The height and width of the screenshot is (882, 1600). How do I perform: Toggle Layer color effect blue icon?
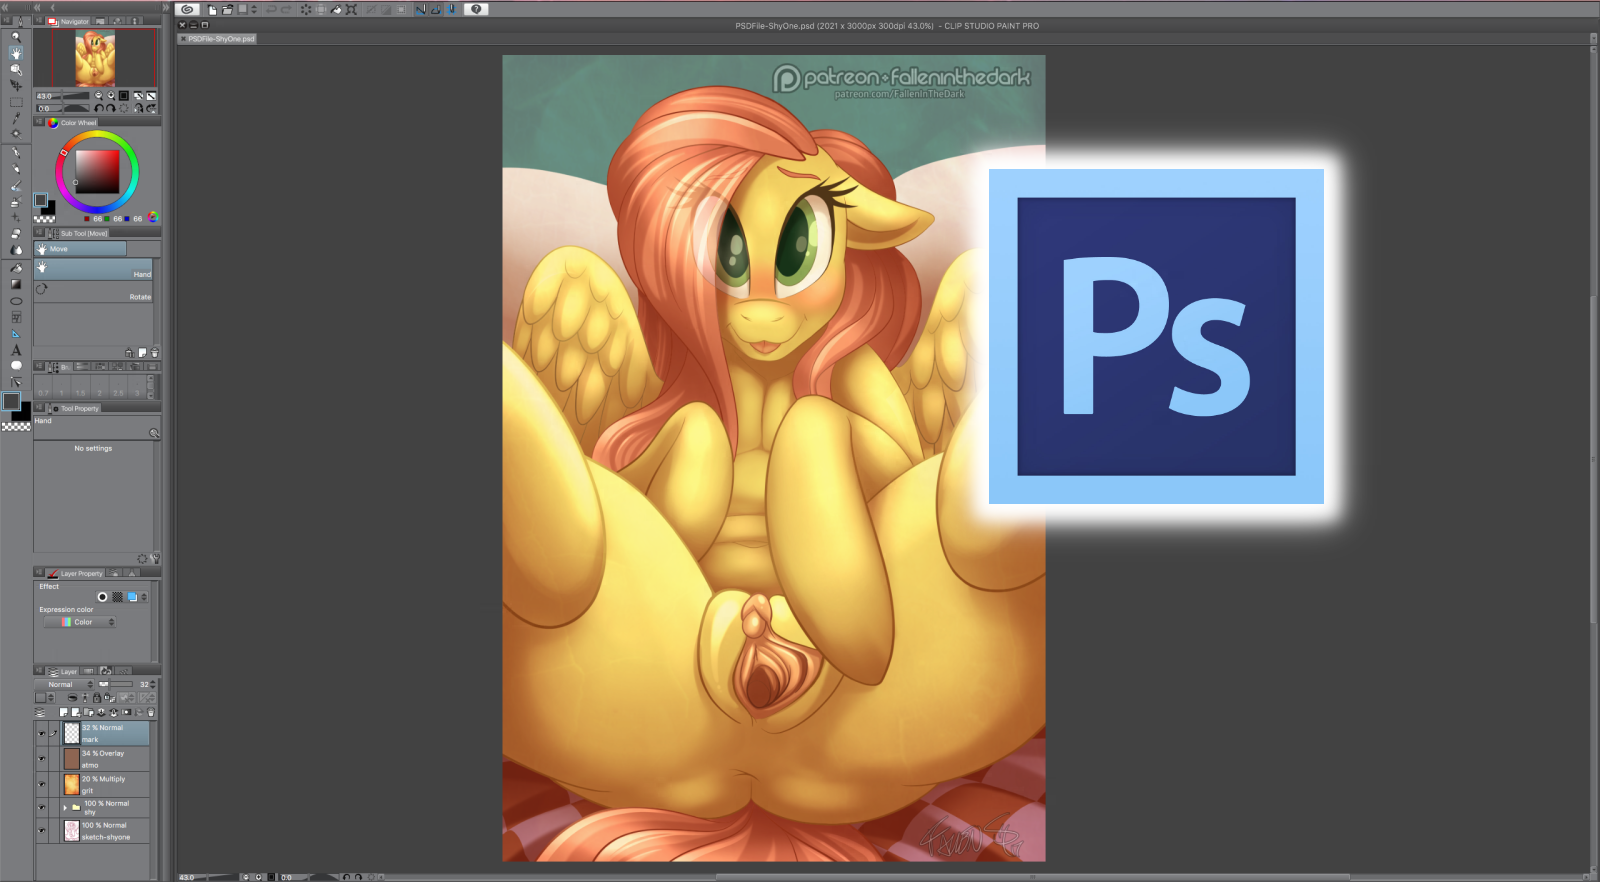pos(132,597)
